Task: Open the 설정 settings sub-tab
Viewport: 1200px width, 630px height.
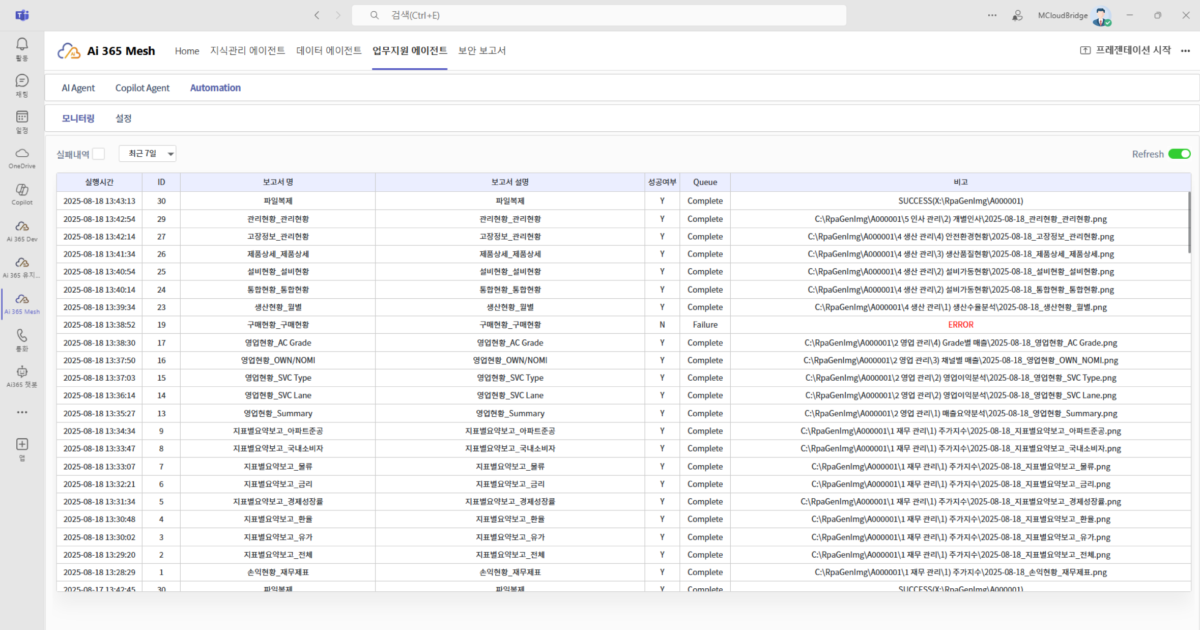Action: coord(124,118)
